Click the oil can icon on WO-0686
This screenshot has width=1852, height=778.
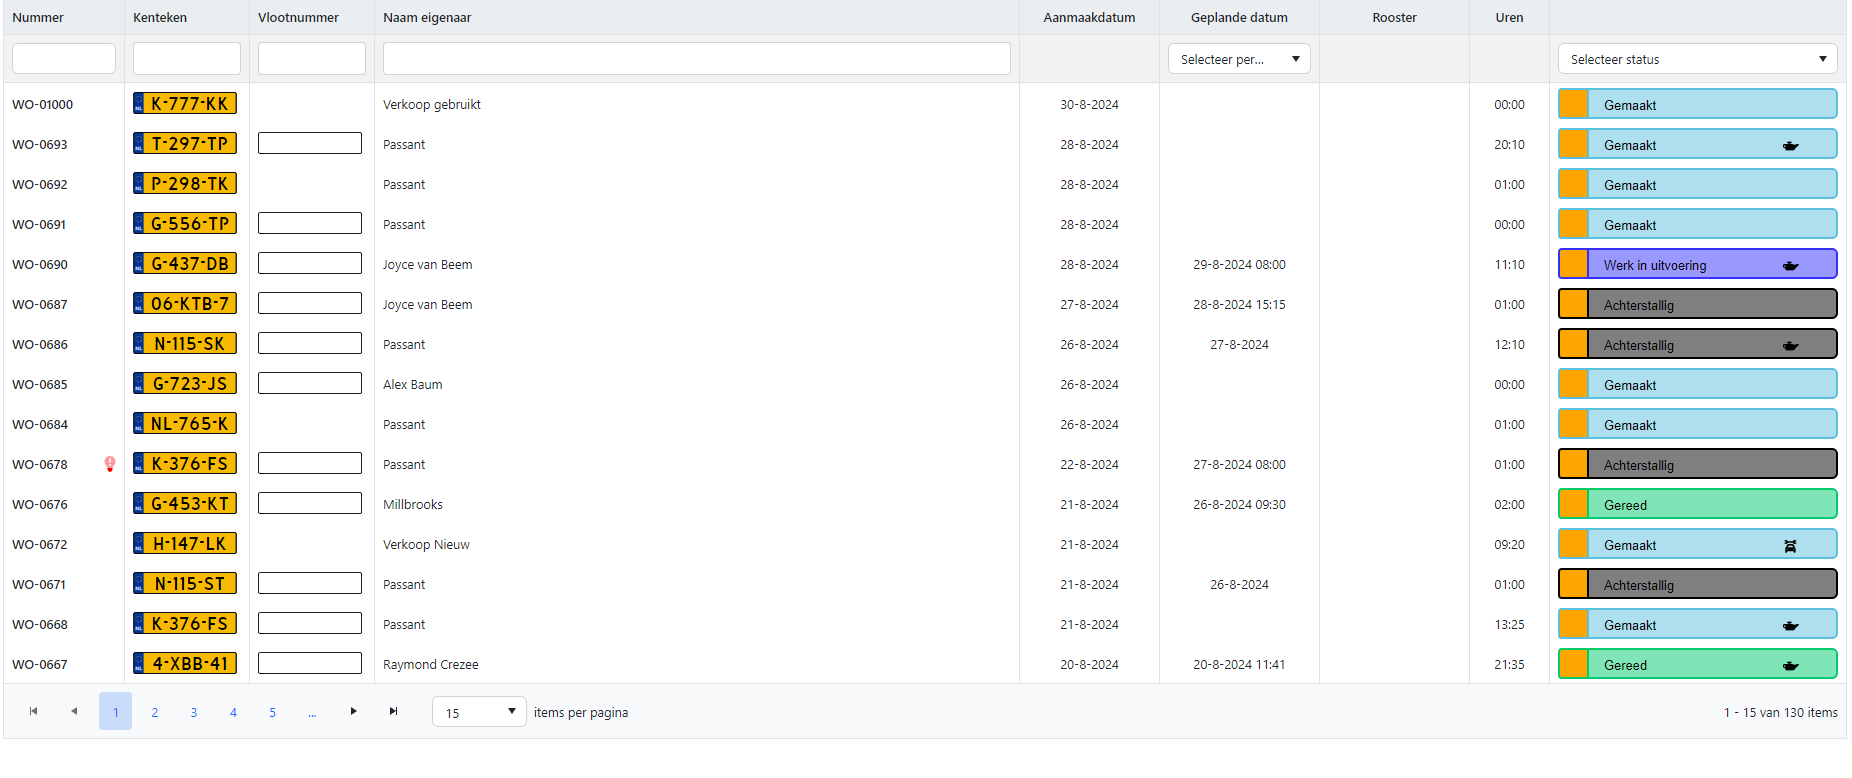(x=1790, y=346)
